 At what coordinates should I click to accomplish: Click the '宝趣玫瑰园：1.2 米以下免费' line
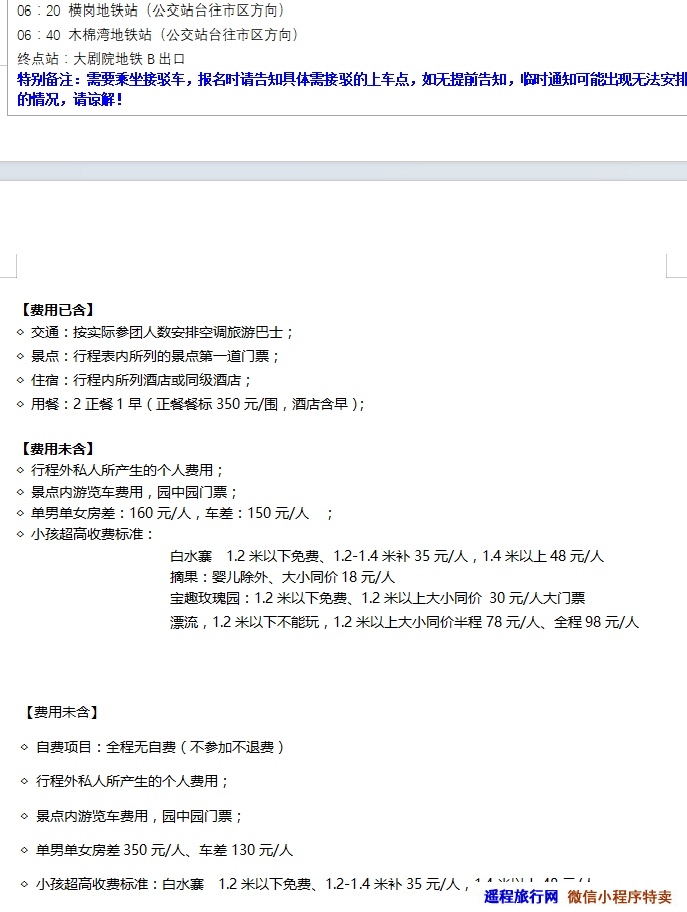tap(378, 598)
